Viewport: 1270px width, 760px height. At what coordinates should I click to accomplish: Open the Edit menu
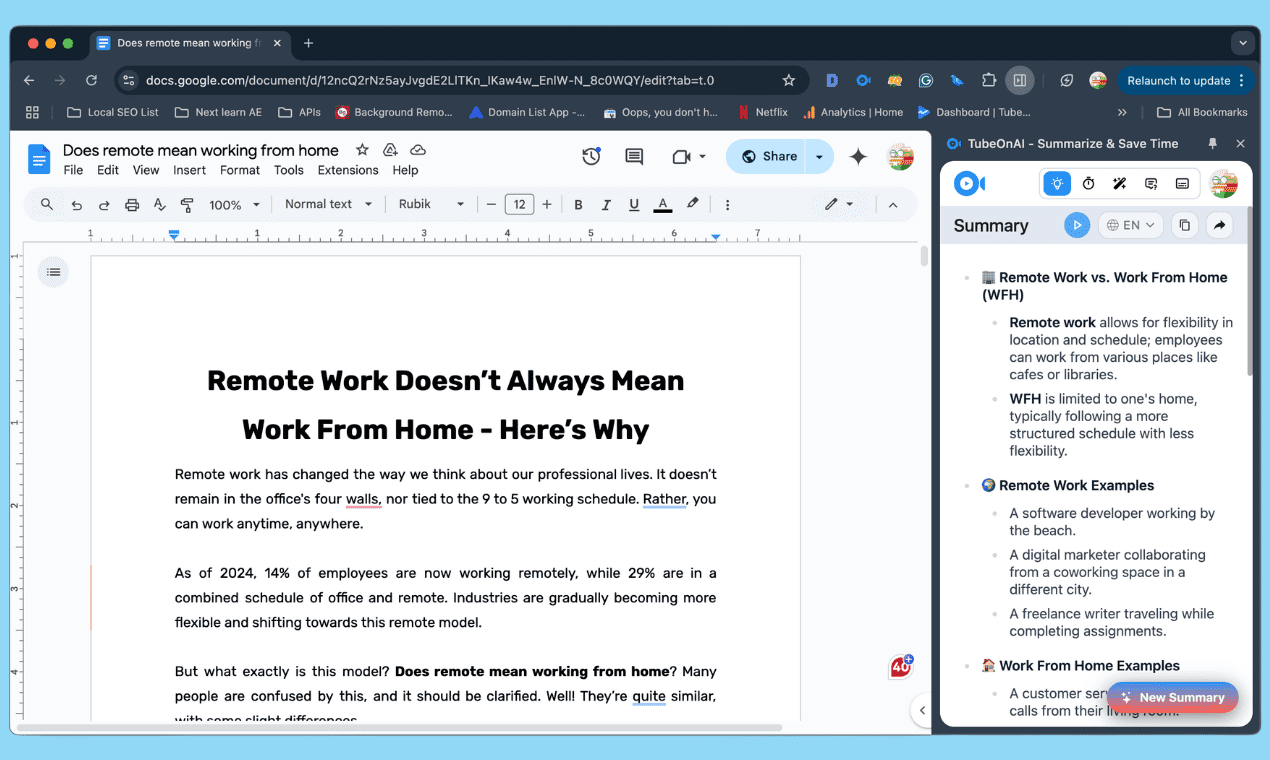click(108, 170)
